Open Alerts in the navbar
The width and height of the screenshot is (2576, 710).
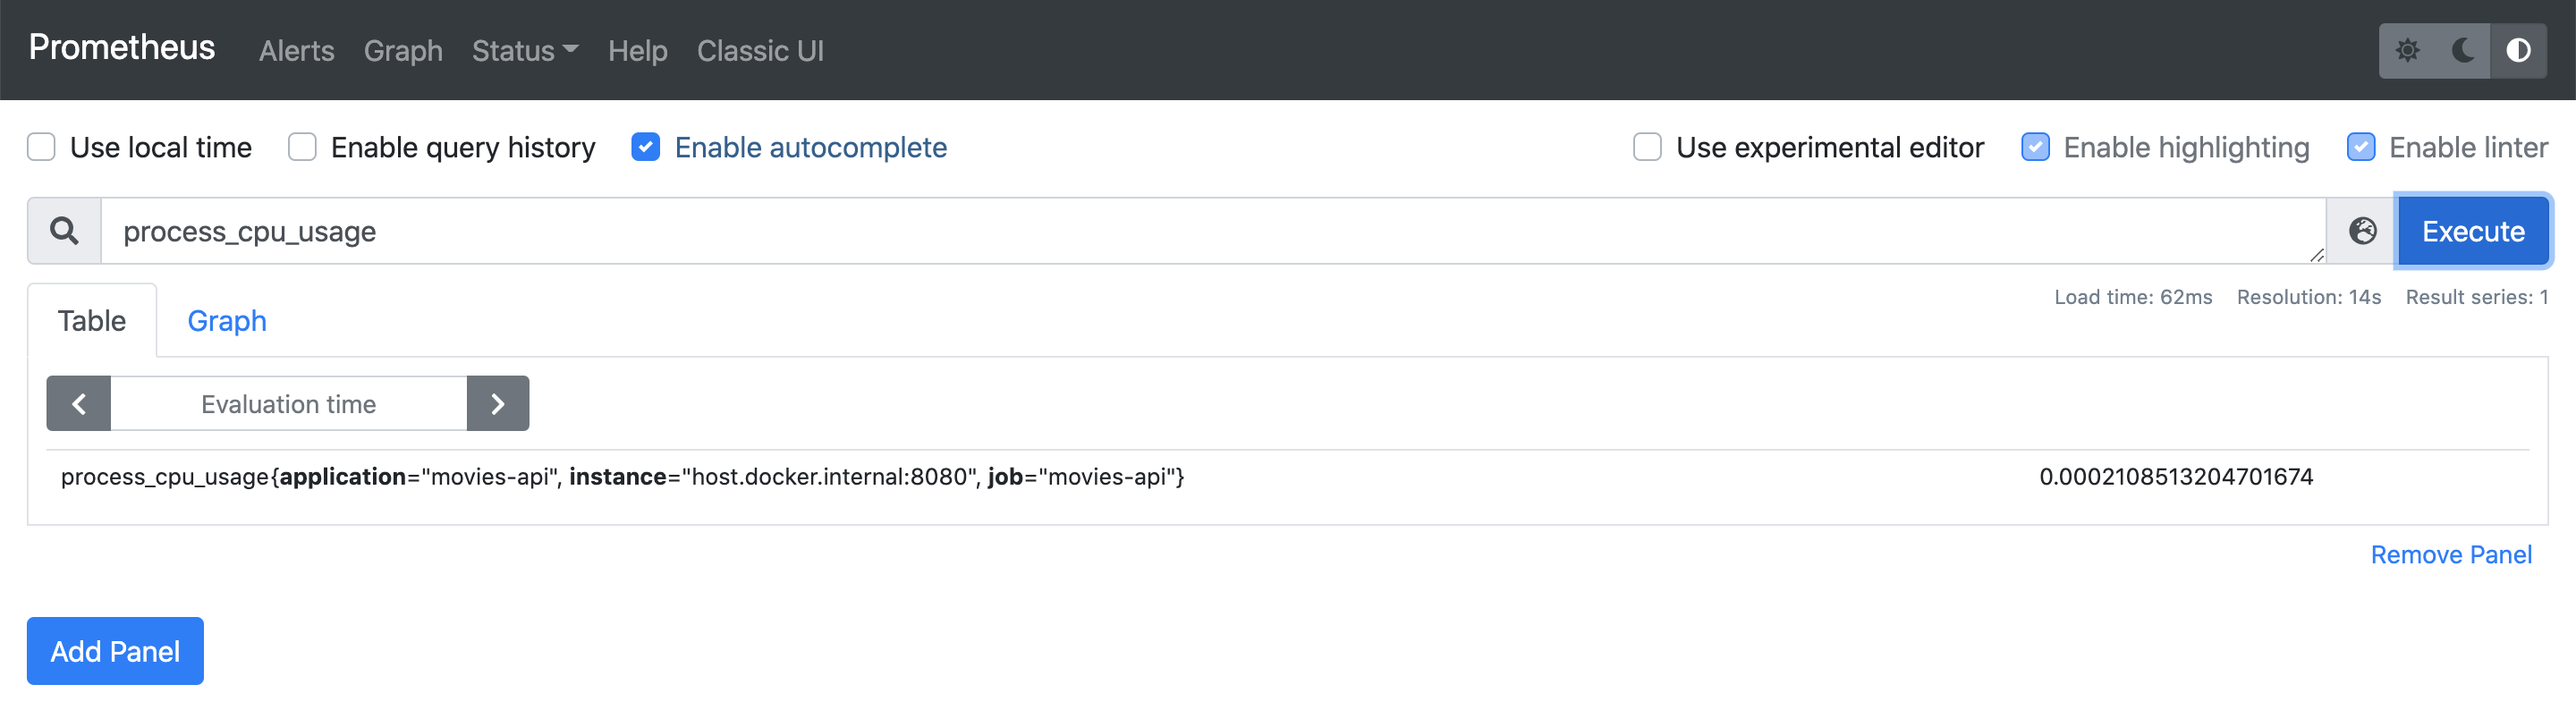click(x=296, y=51)
